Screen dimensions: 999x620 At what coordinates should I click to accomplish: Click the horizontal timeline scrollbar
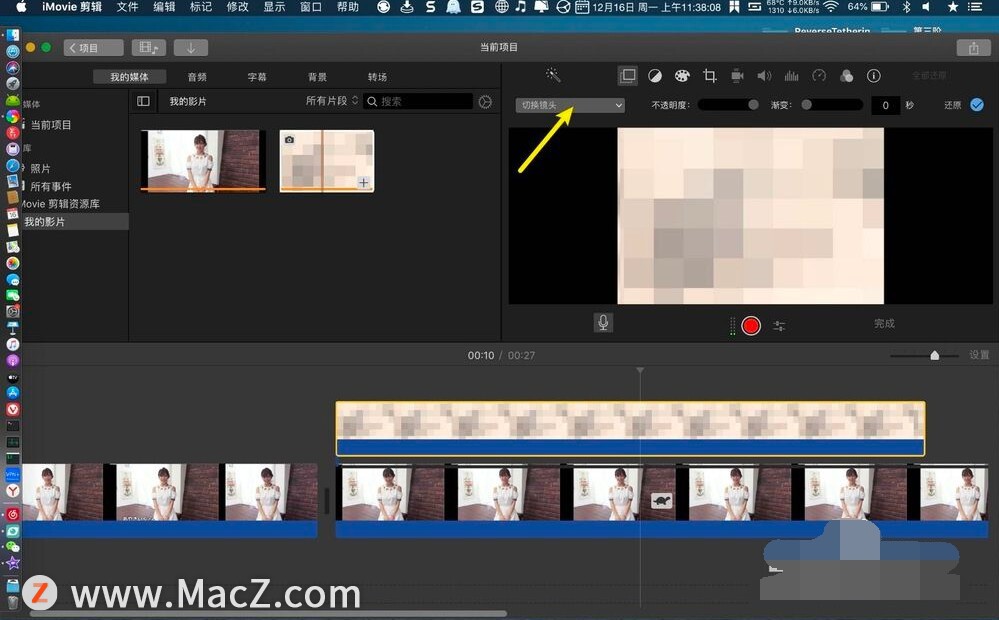point(268,614)
